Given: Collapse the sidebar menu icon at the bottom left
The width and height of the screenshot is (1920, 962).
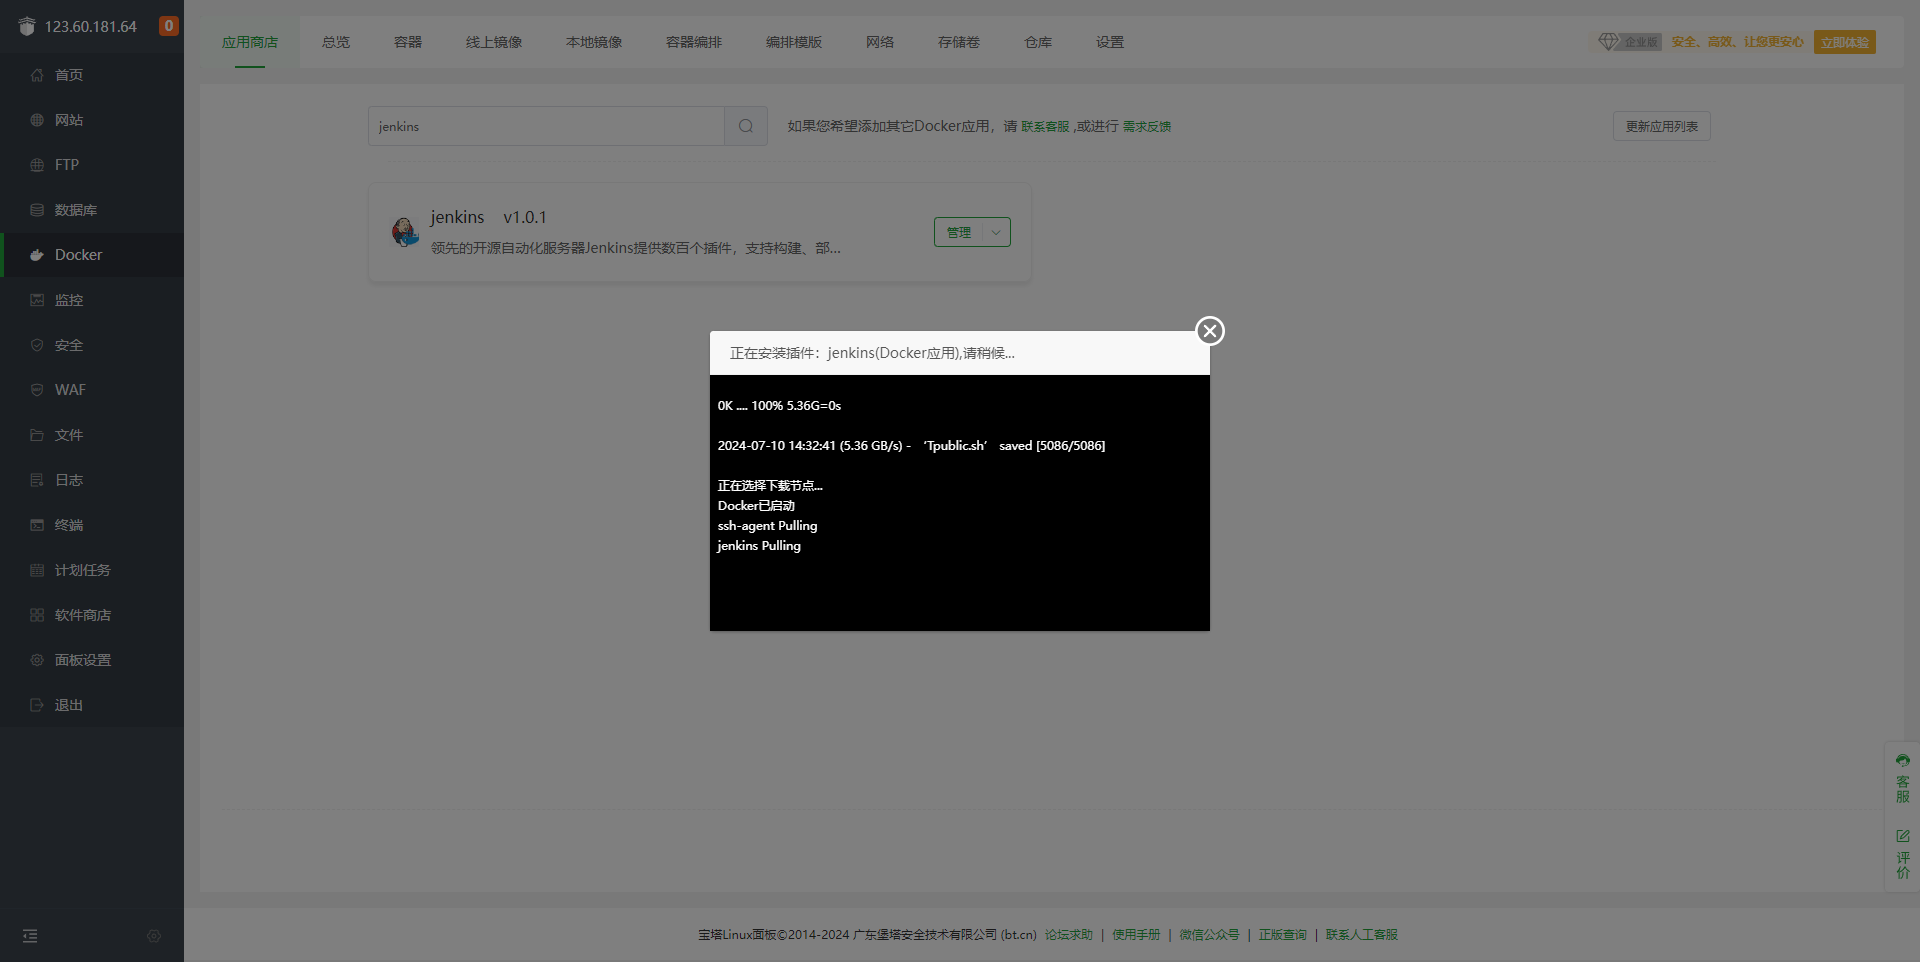Looking at the screenshot, I should pyautogui.click(x=30, y=936).
